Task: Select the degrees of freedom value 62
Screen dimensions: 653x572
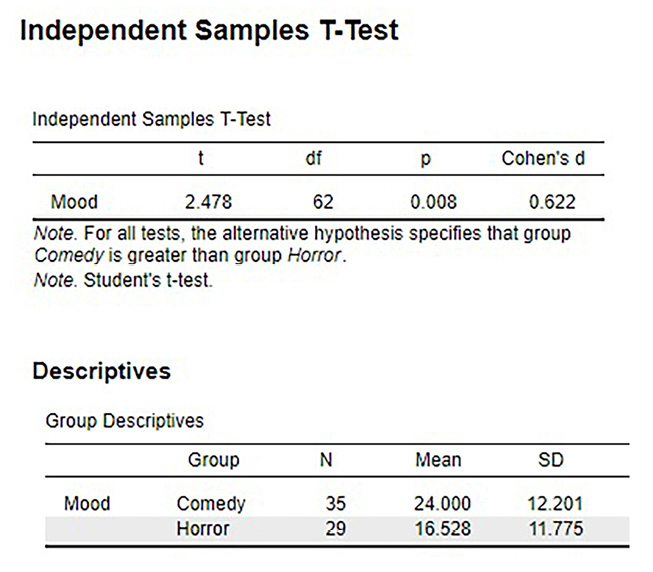Action: tap(322, 202)
